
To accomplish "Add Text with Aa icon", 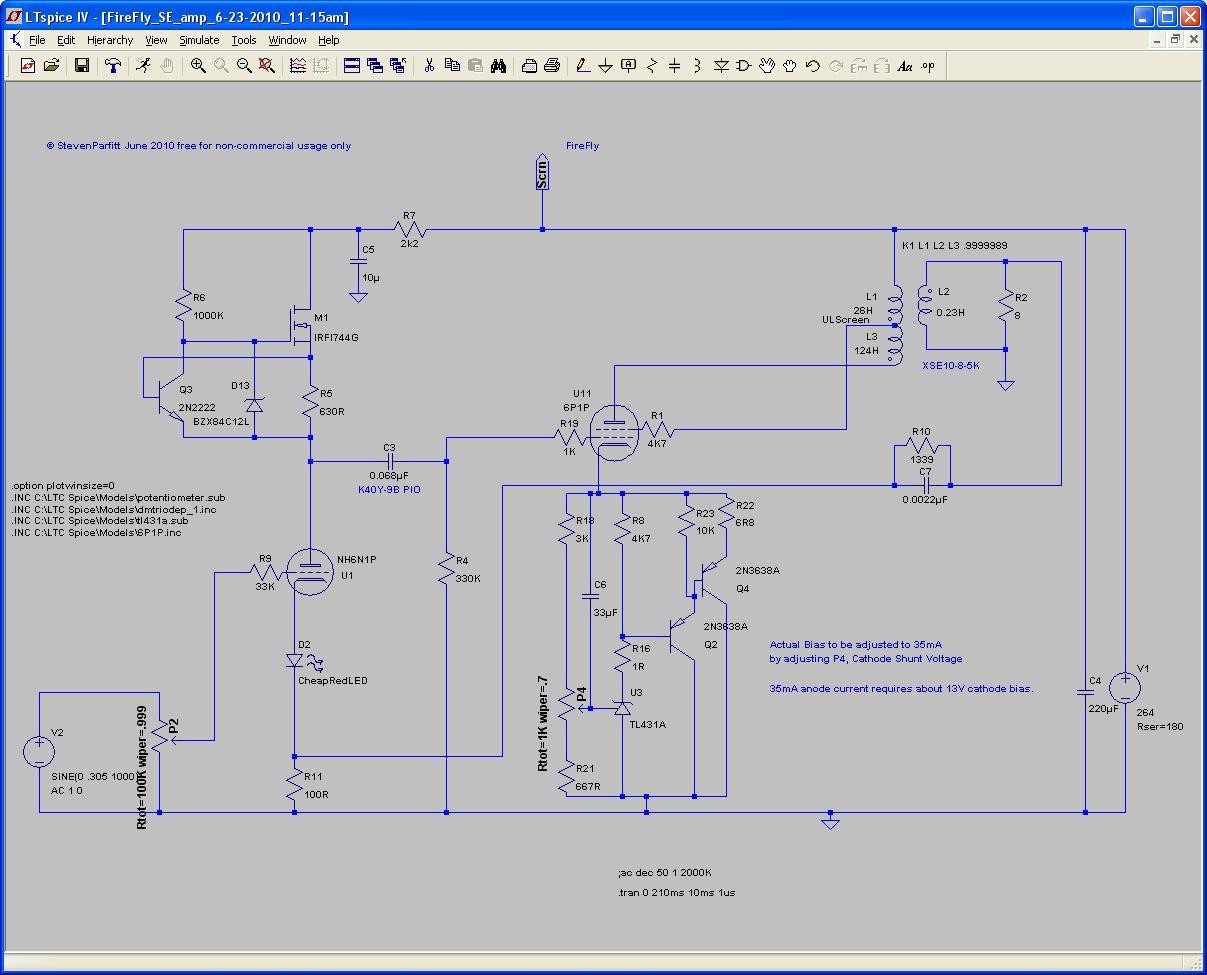I will (x=905, y=66).
